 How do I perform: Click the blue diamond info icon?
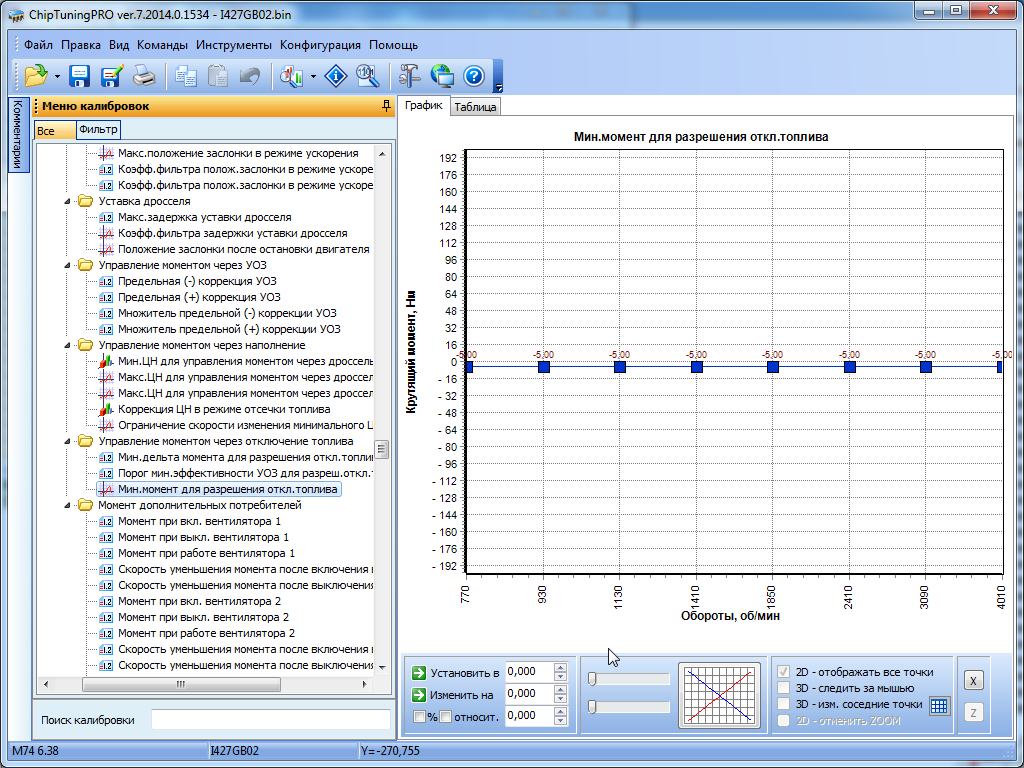(x=337, y=75)
